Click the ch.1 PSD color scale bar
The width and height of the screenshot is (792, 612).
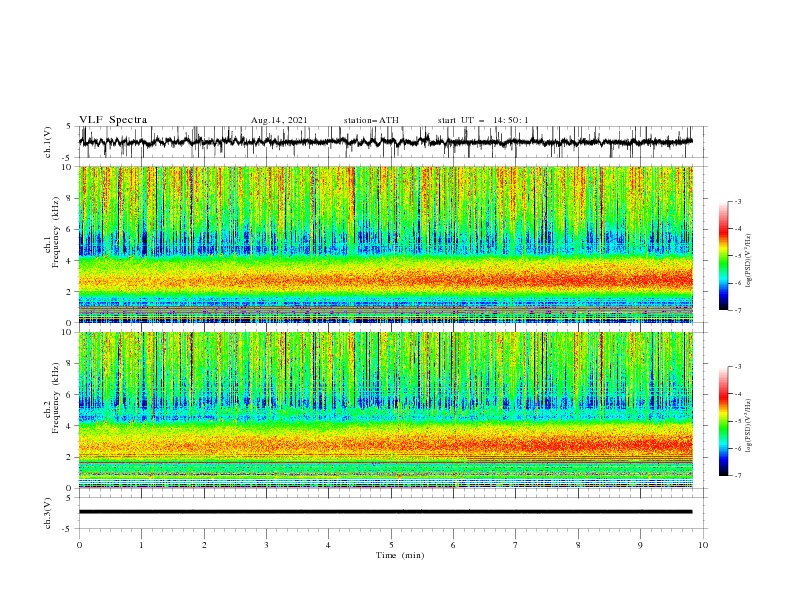(723, 256)
